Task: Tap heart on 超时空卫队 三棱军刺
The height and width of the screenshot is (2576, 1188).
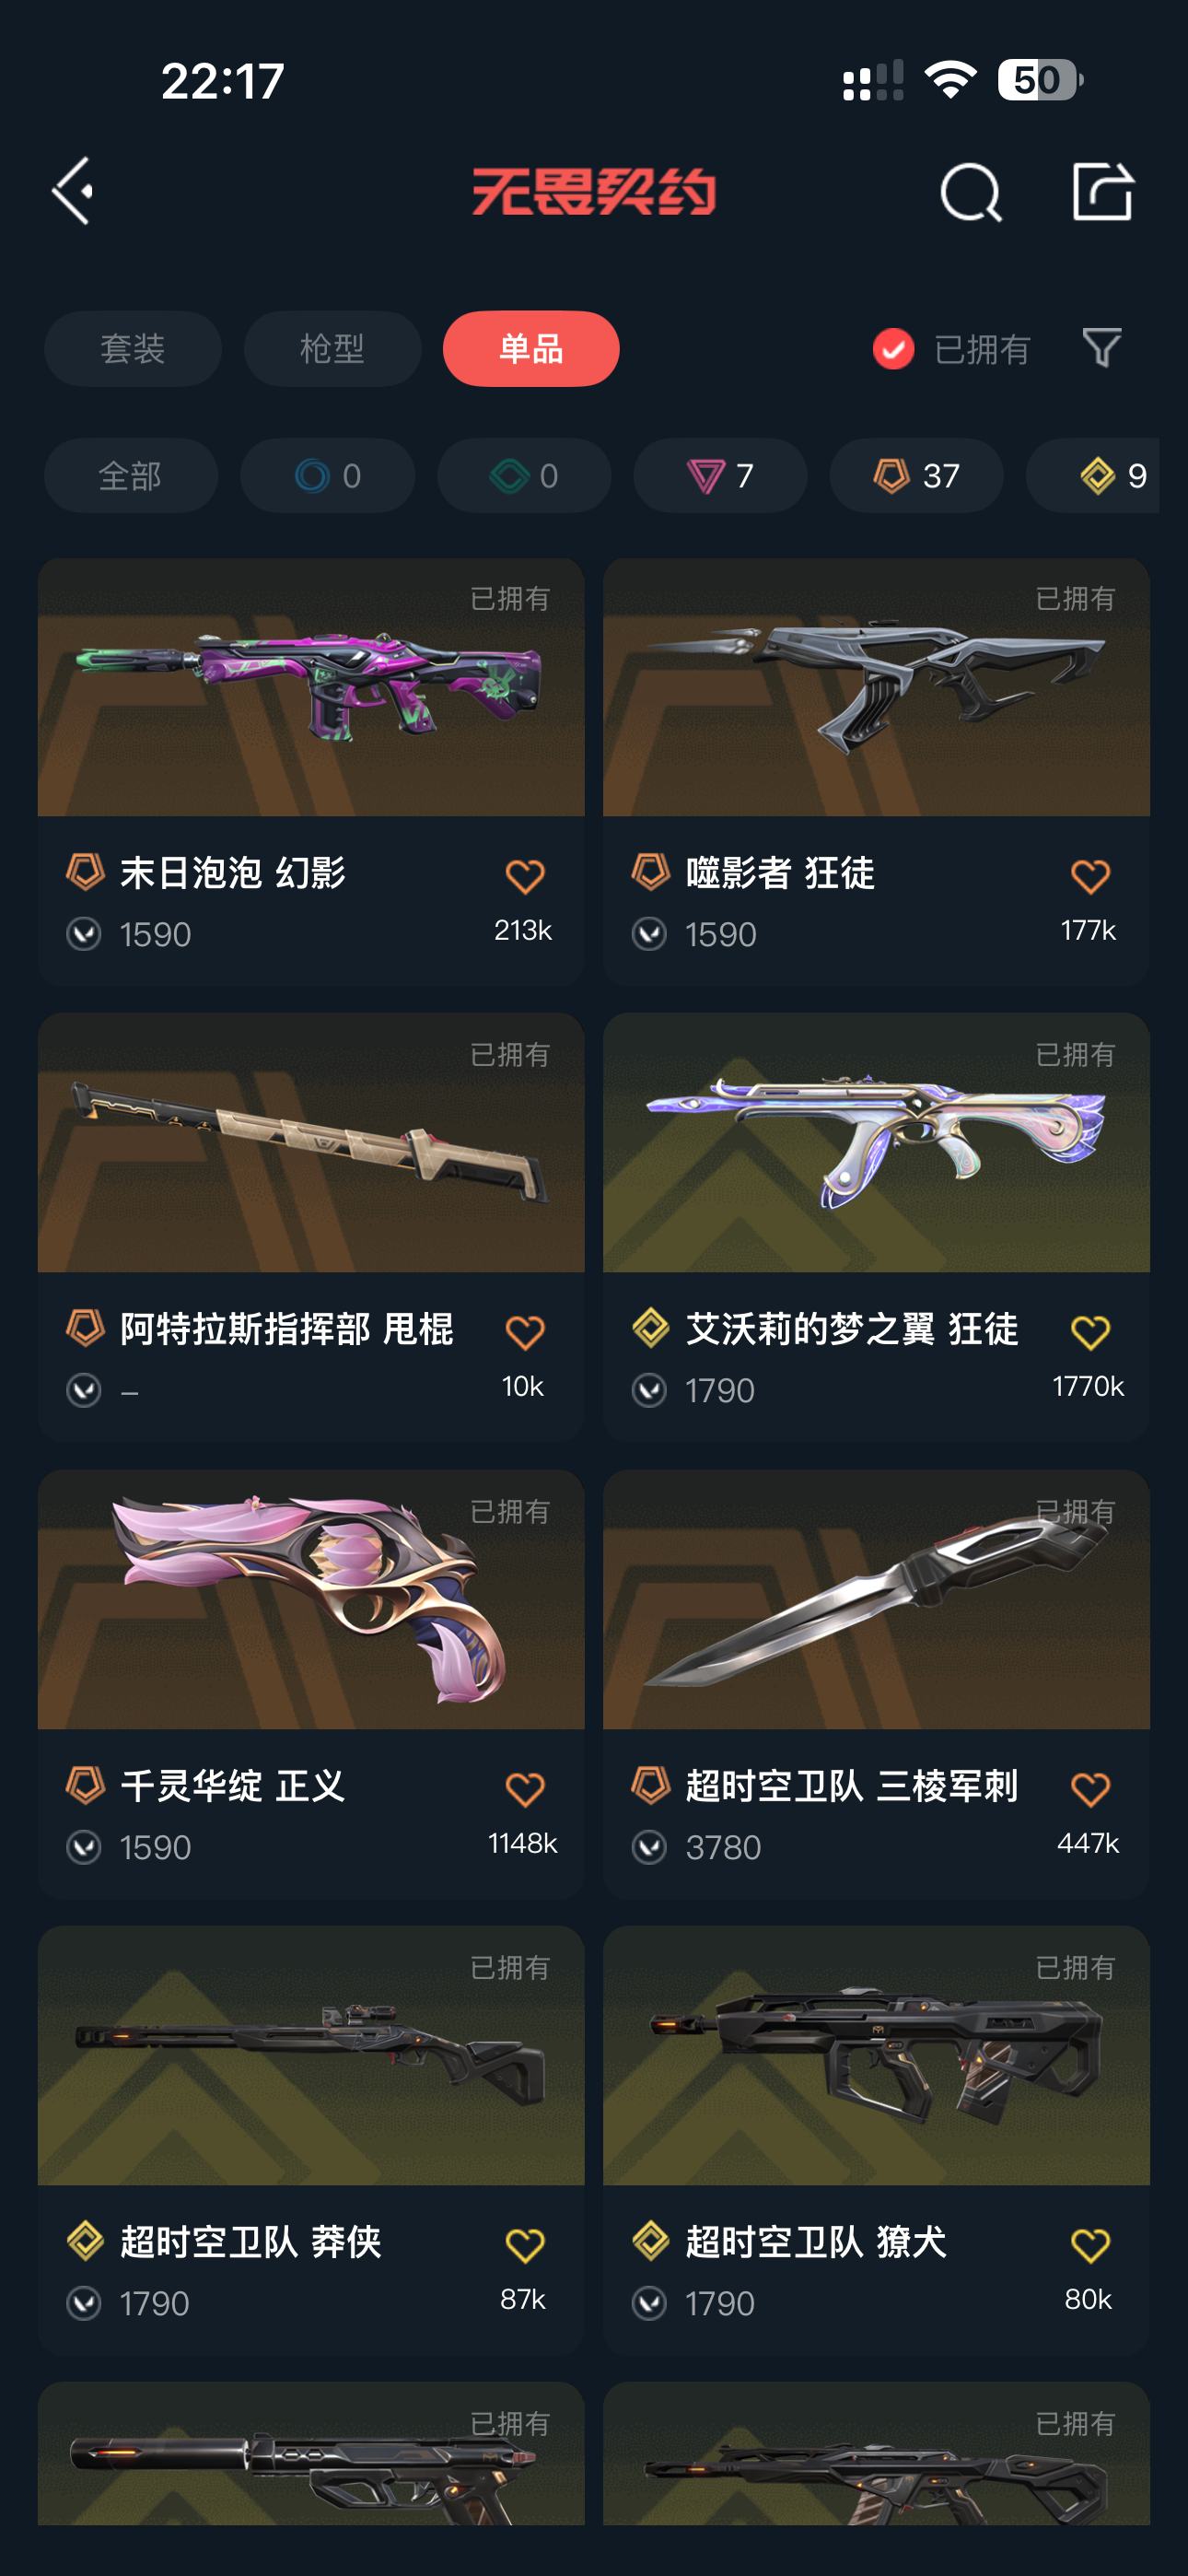Action: [x=1090, y=1789]
